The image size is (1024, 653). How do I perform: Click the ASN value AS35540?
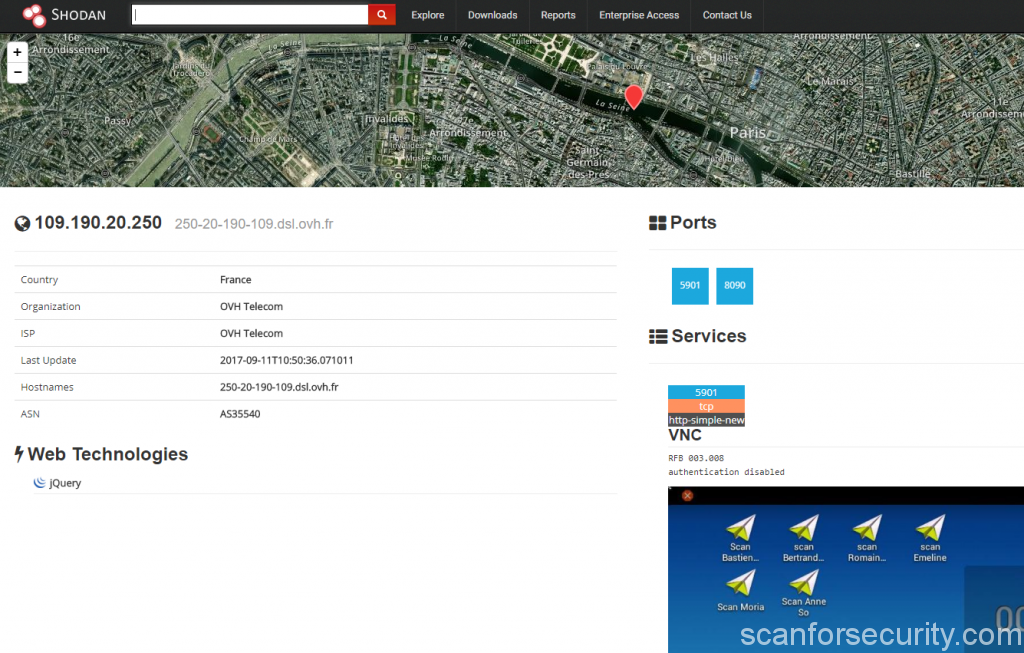(240, 413)
